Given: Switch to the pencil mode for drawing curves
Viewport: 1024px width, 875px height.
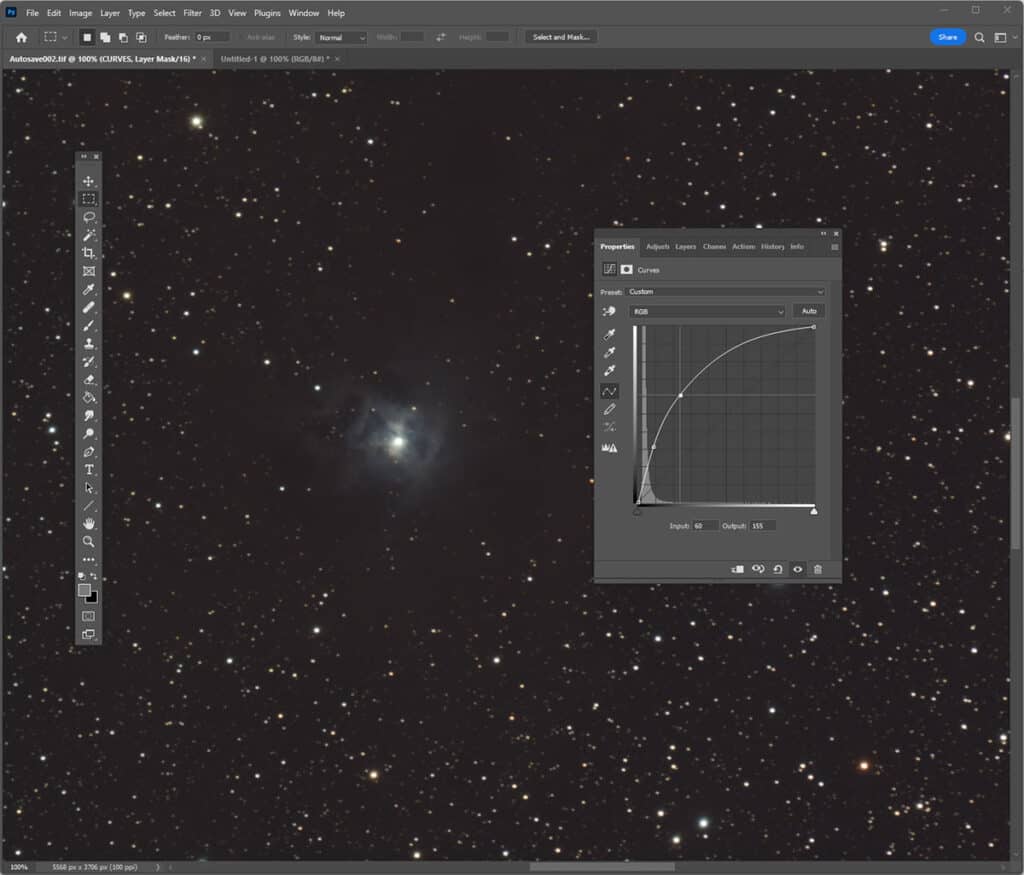Looking at the screenshot, I should pyautogui.click(x=609, y=409).
